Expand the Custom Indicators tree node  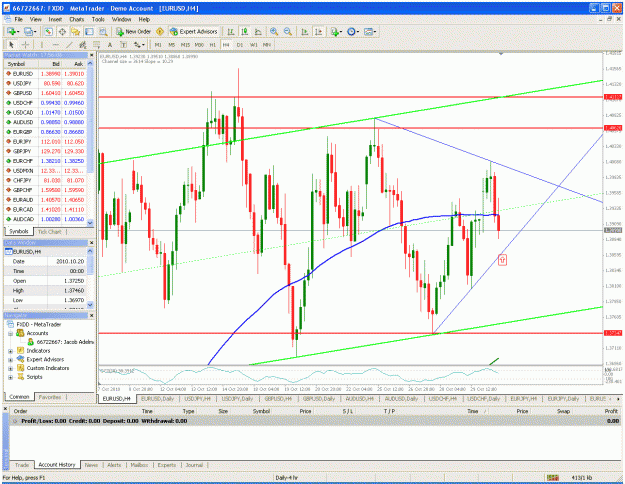10,369
